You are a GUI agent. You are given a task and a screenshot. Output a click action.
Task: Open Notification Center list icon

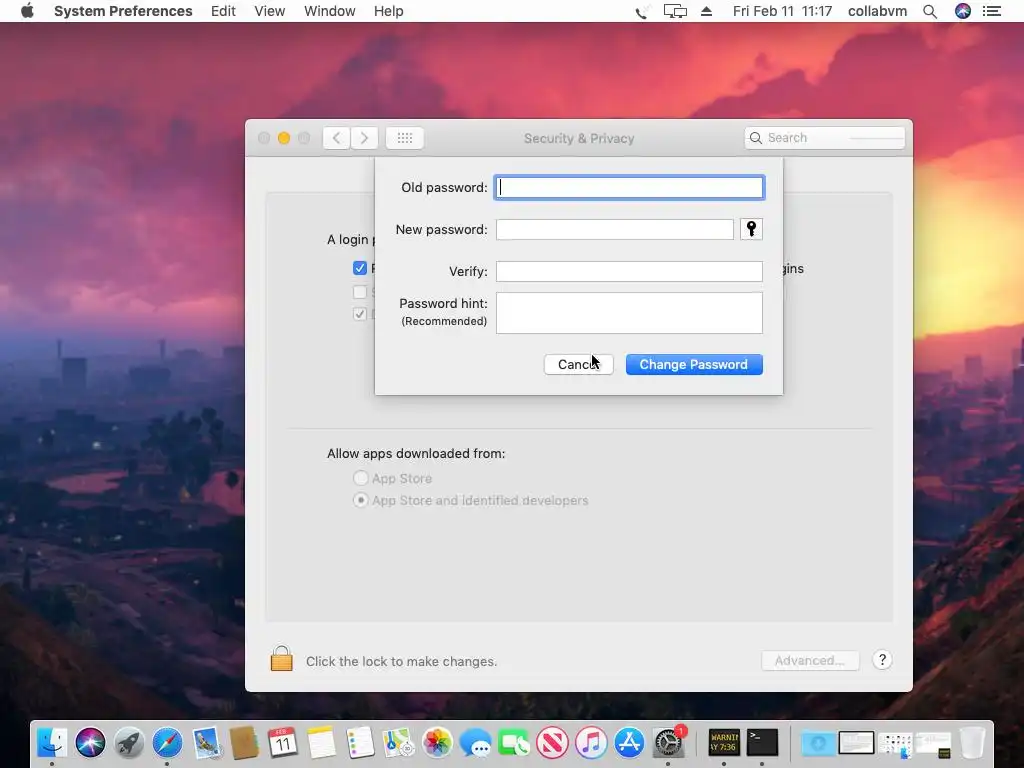point(991,11)
